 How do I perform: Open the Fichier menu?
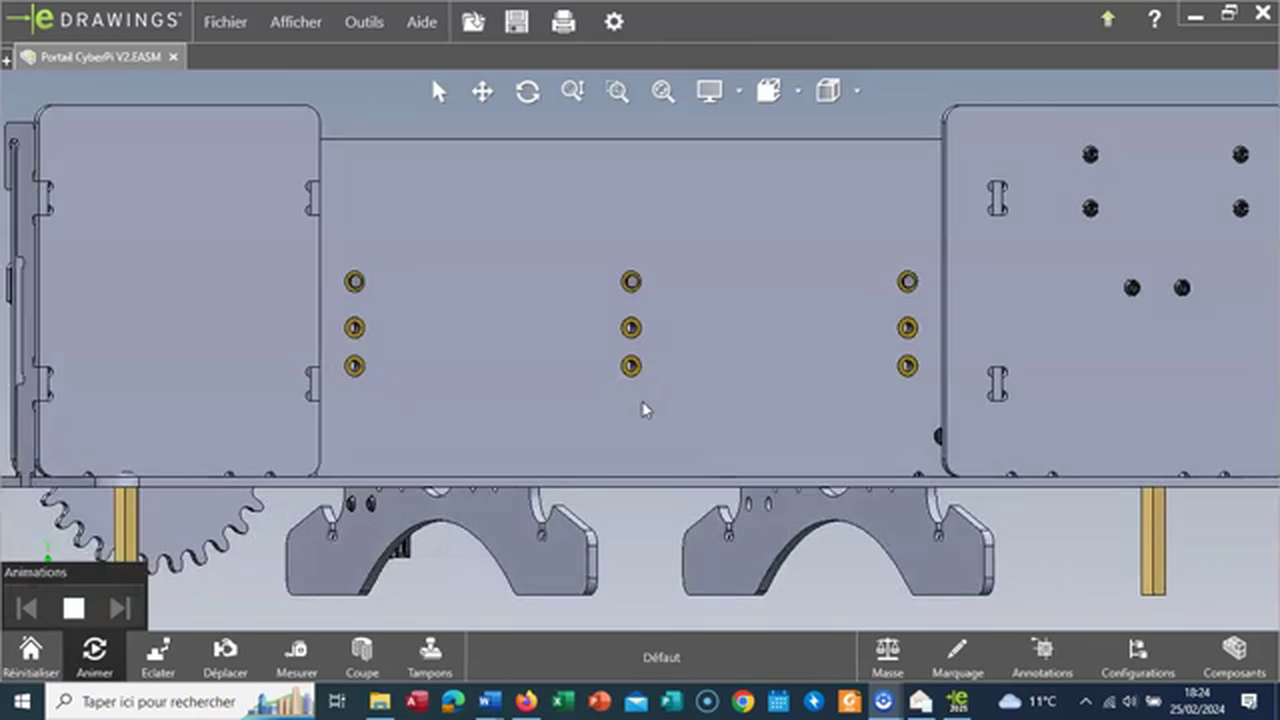coord(225,22)
